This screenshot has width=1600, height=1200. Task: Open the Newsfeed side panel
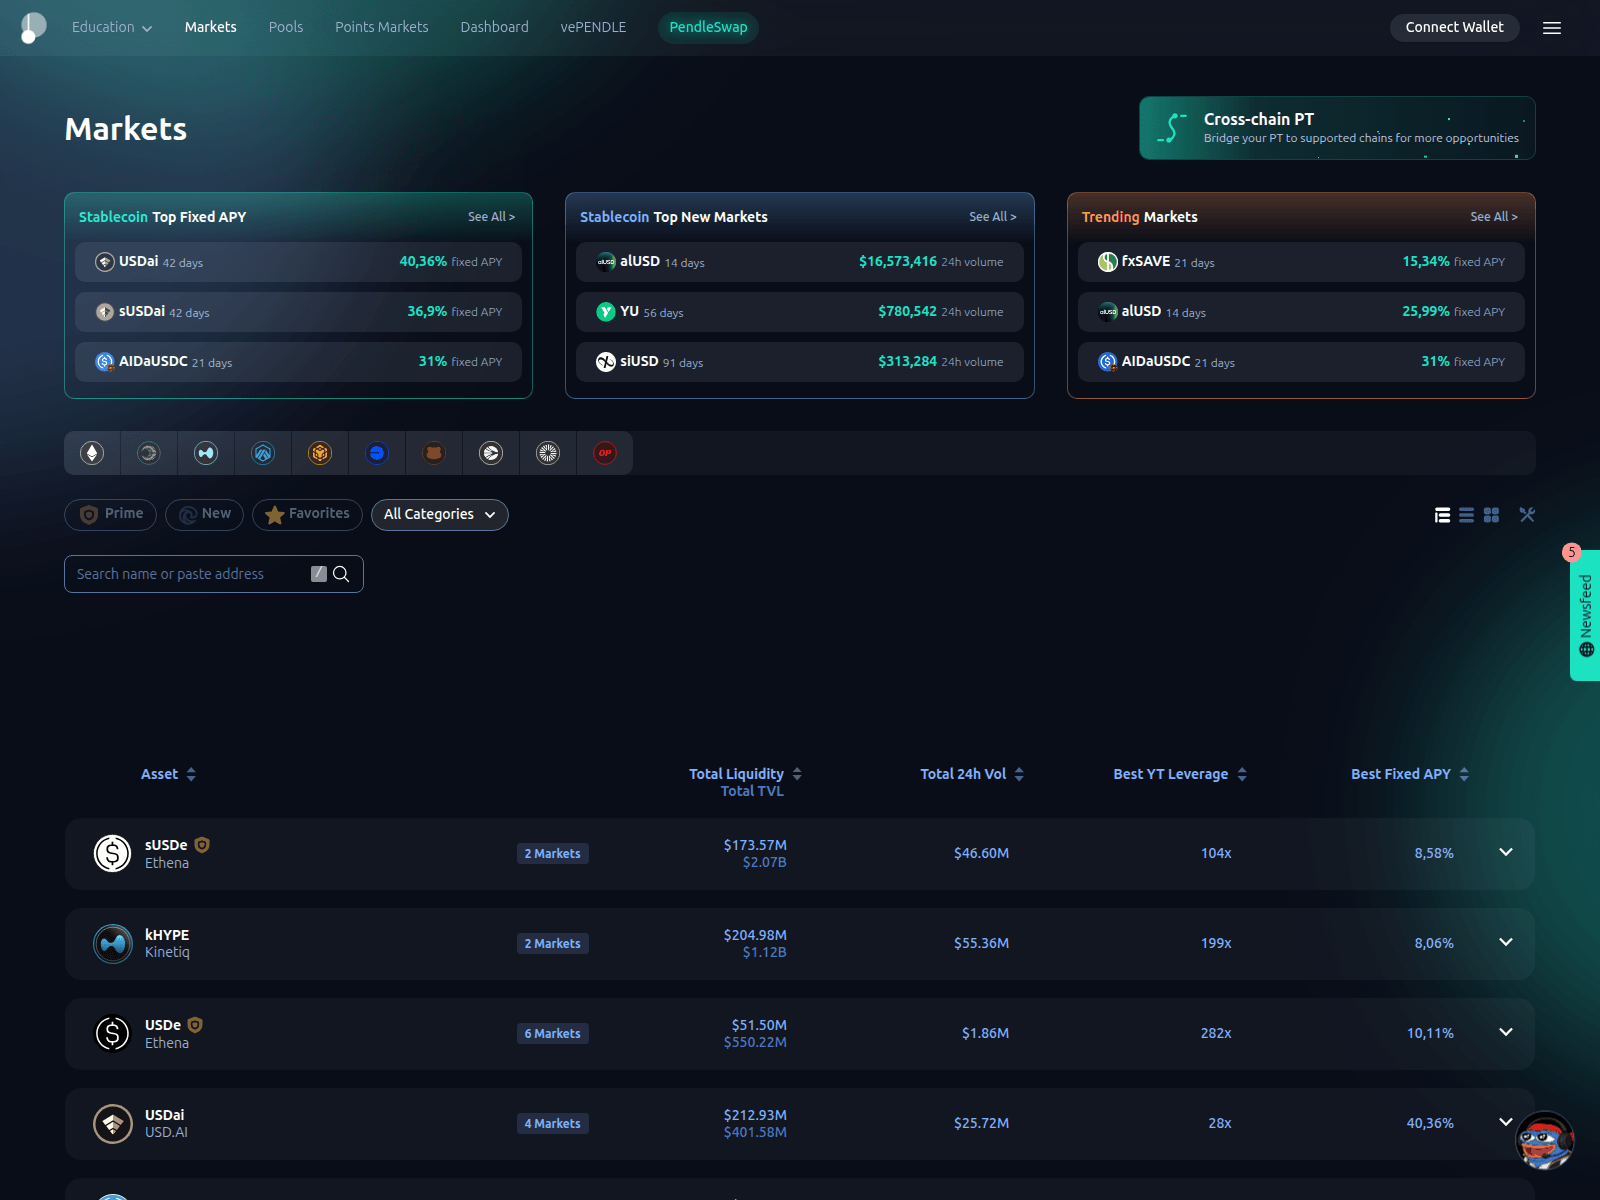(x=1585, y=615)
